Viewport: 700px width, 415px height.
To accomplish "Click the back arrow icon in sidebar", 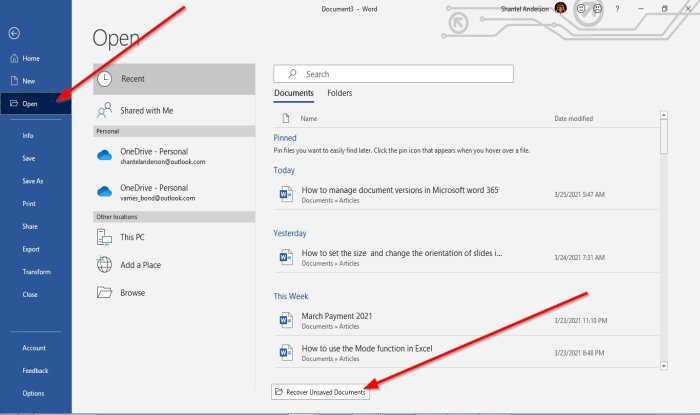I will coord(14,33).
